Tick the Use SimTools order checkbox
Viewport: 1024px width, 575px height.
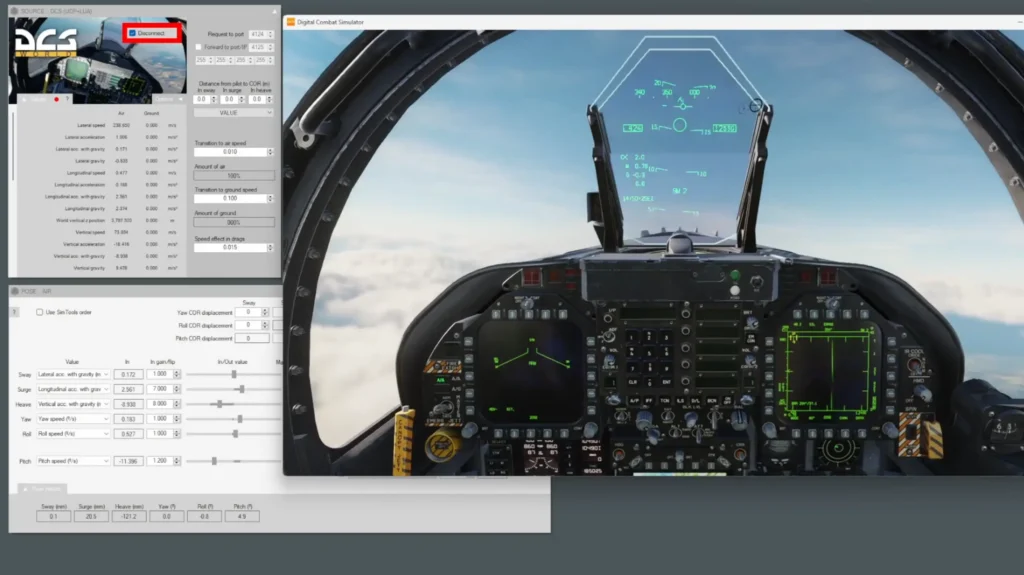coord(40,312)
